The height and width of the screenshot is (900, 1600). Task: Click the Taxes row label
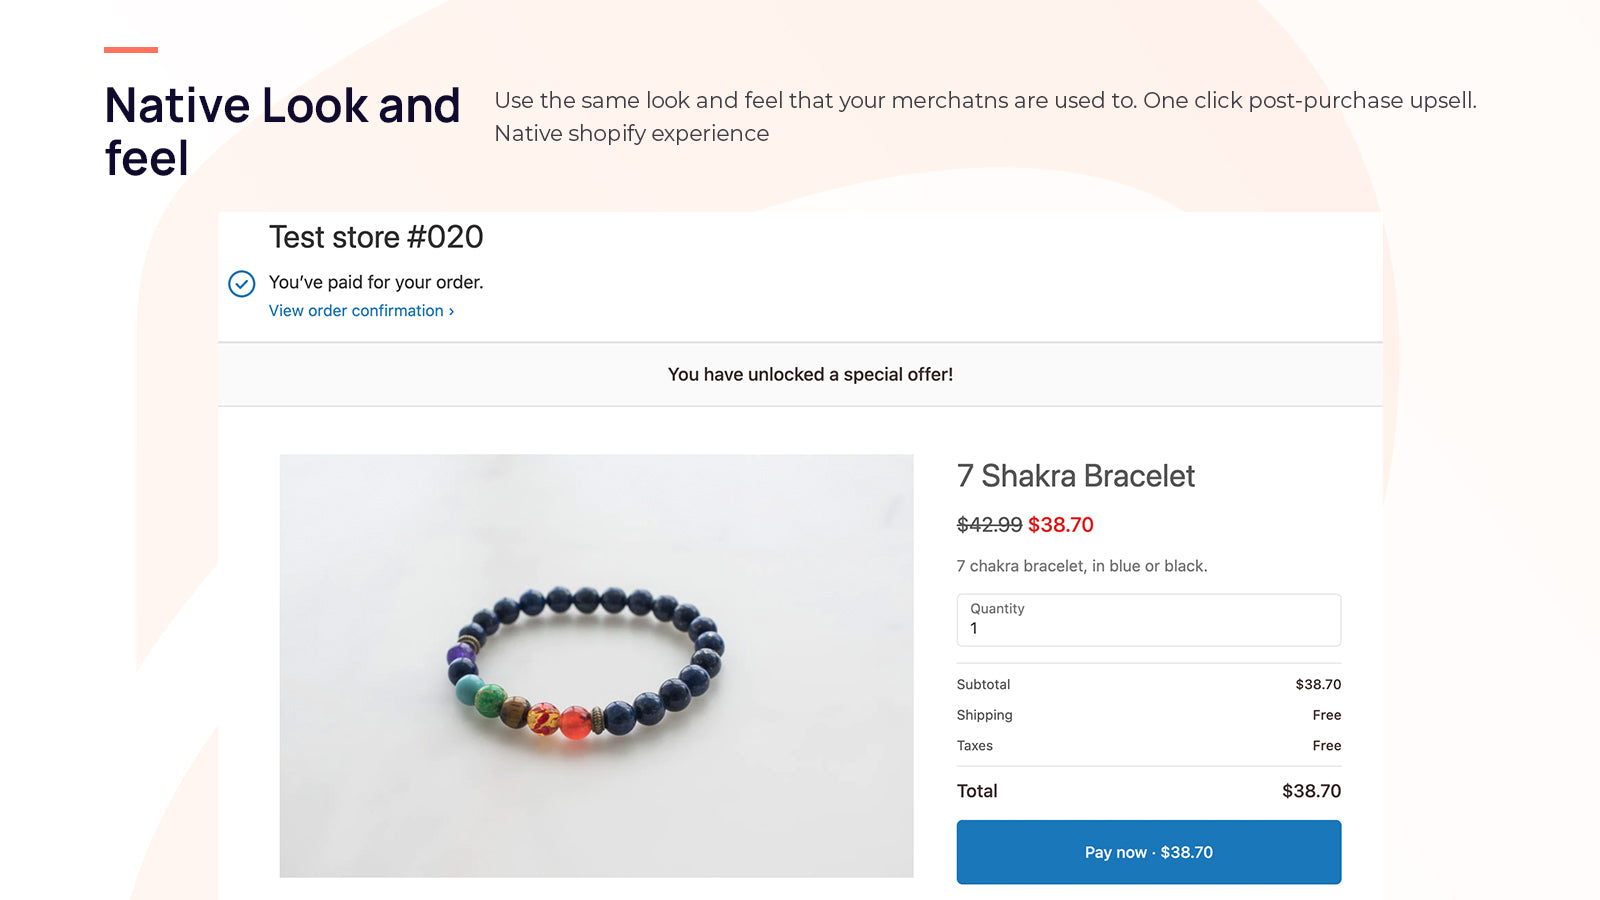(x=974, y=746)
